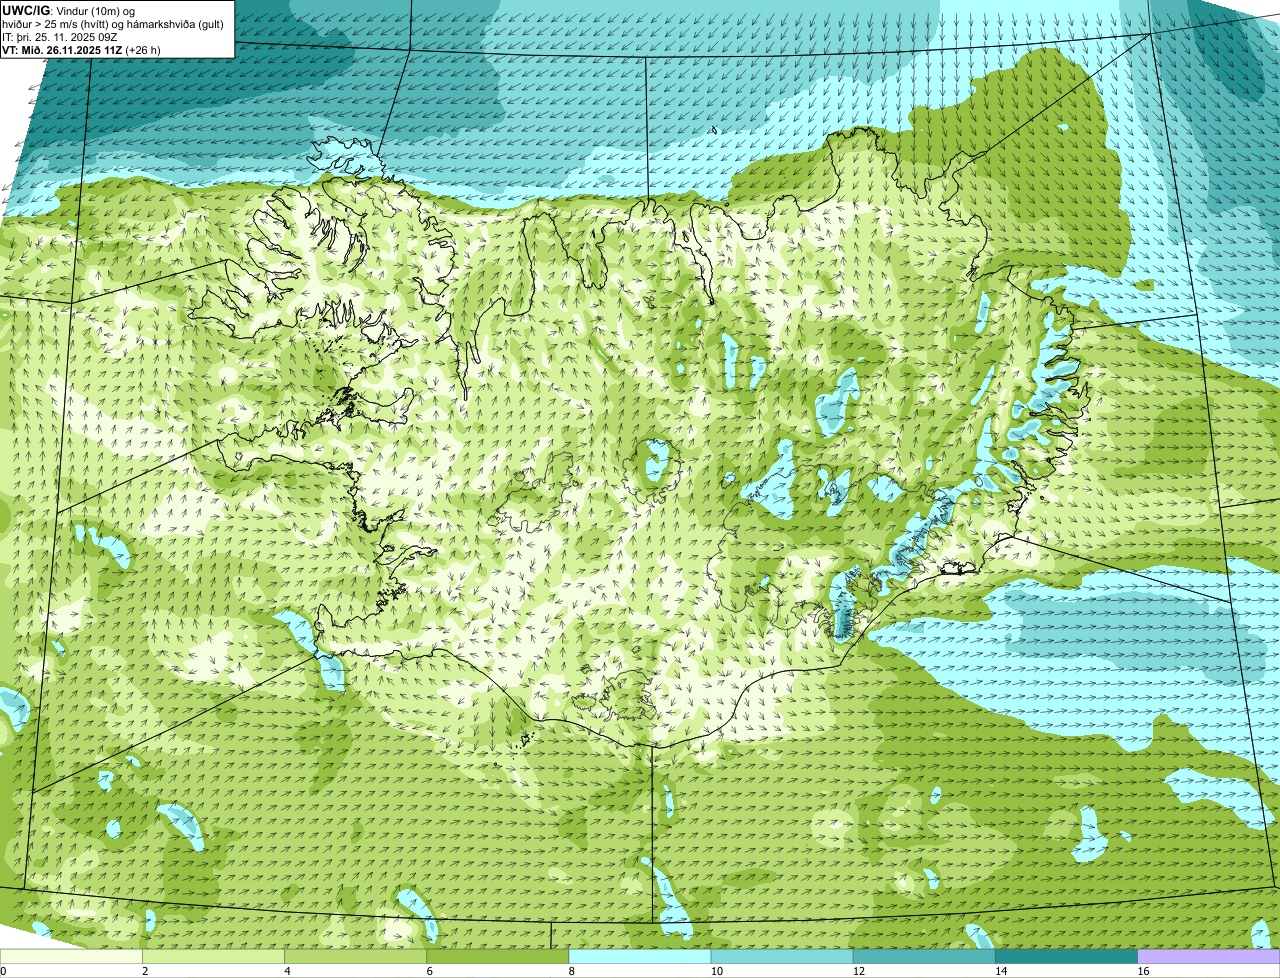Click the 6–8 m/s olive green legend swatch
This screenshot has height=978, width=1280.
499,957
